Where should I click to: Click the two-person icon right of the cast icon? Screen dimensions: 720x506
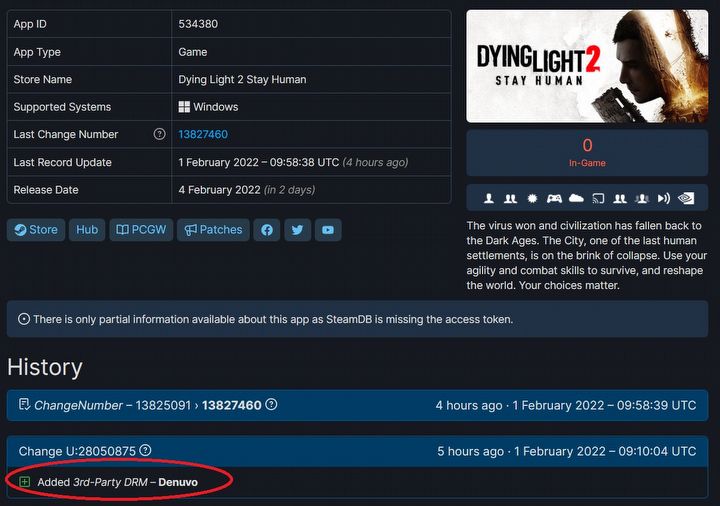tap(620, 198)
